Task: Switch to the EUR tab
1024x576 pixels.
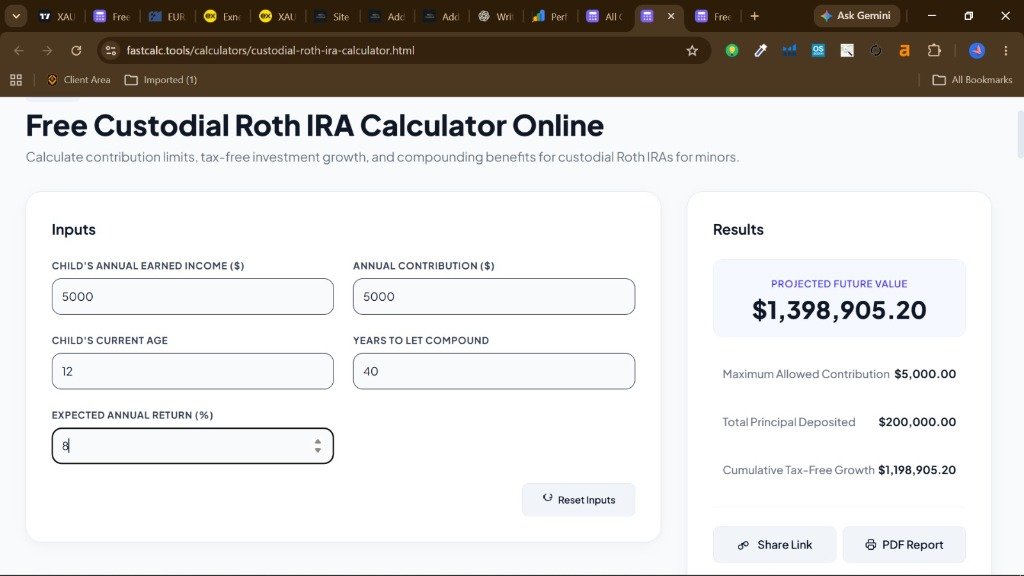Action: pyautogui.click(x=167, y=16)
